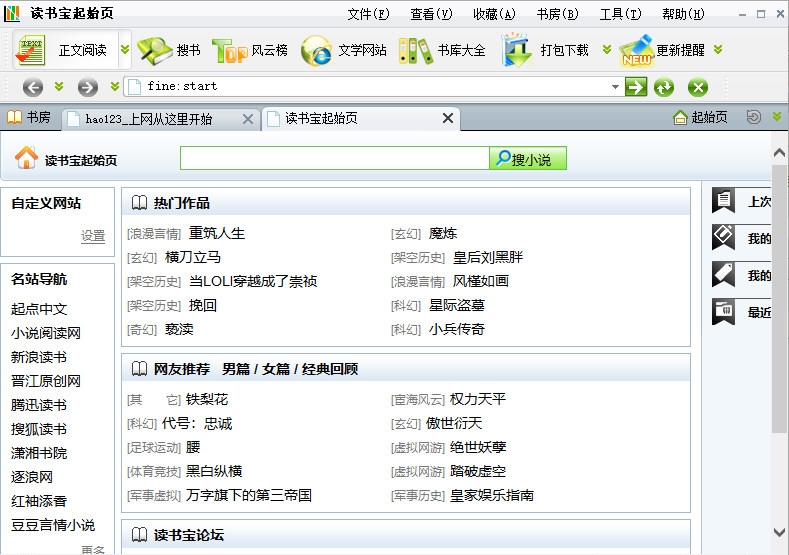The height and width of the screenshot is (555, 789).
Task: Click the 上次 bookmark icon in right panel
Action: (x=724, y=201)
